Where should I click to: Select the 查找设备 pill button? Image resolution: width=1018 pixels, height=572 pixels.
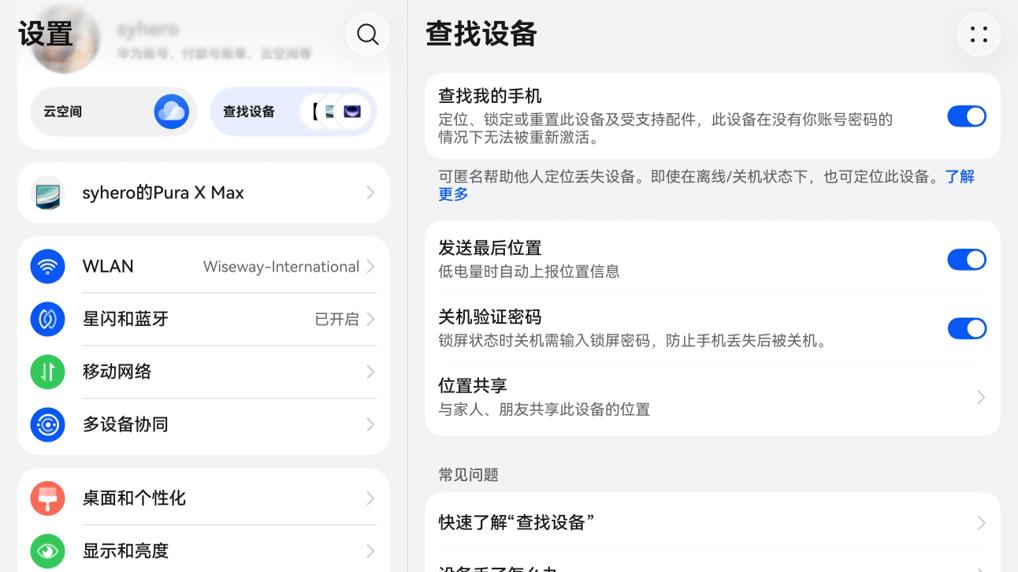pos(293,112)
